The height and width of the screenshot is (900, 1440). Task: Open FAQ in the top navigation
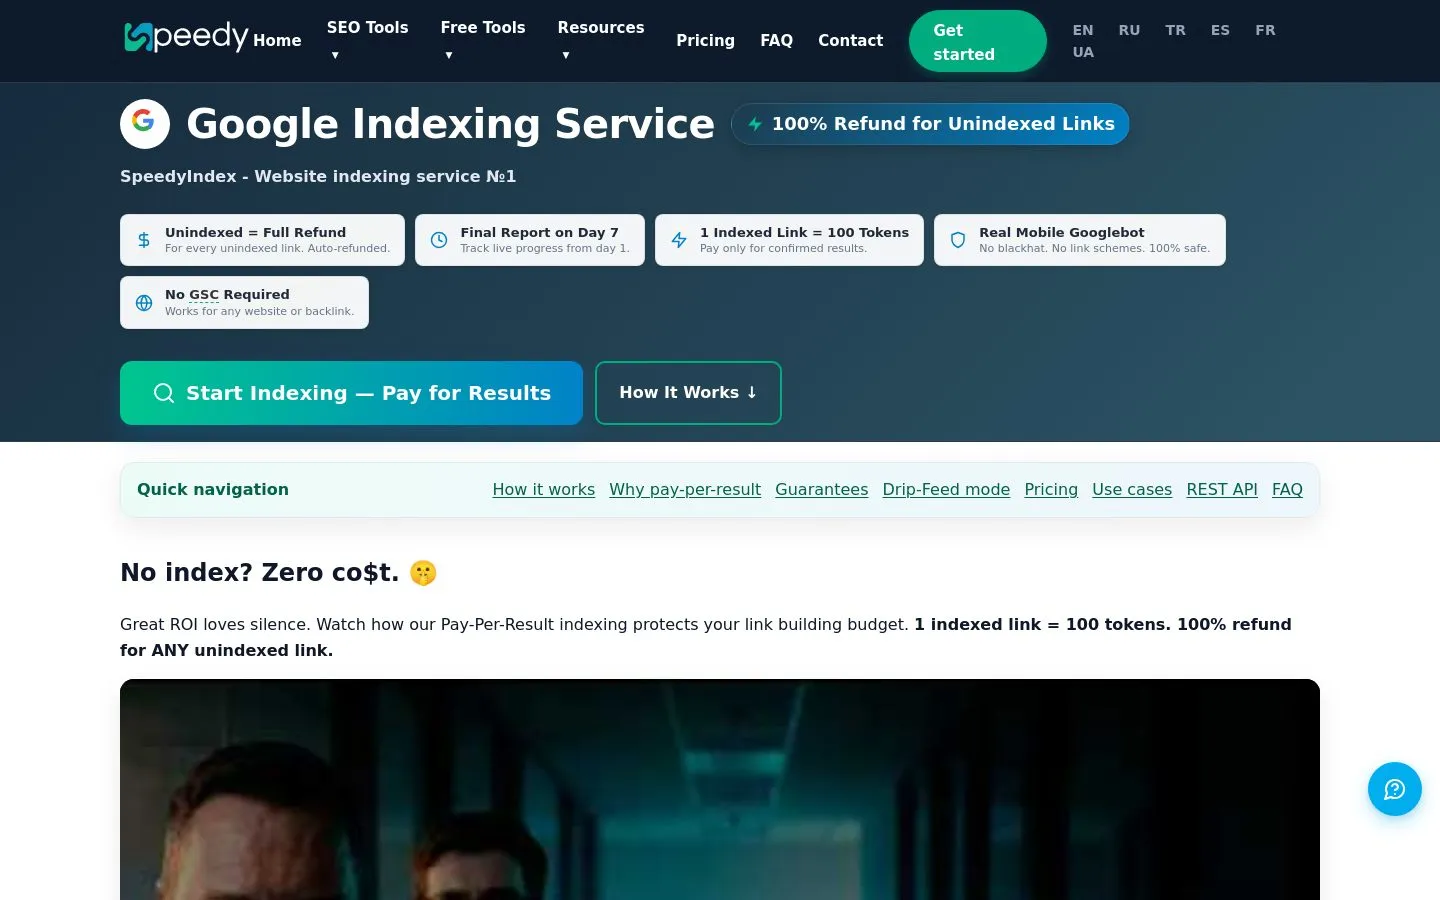click(776, 40)
